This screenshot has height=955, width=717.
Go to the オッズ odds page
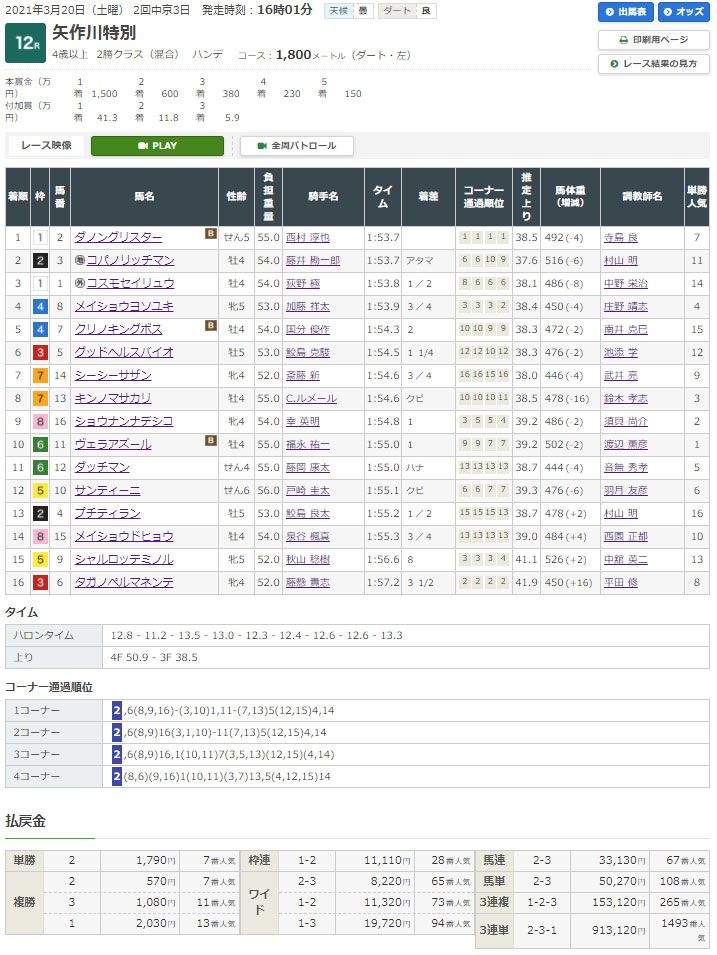(682, 12)
